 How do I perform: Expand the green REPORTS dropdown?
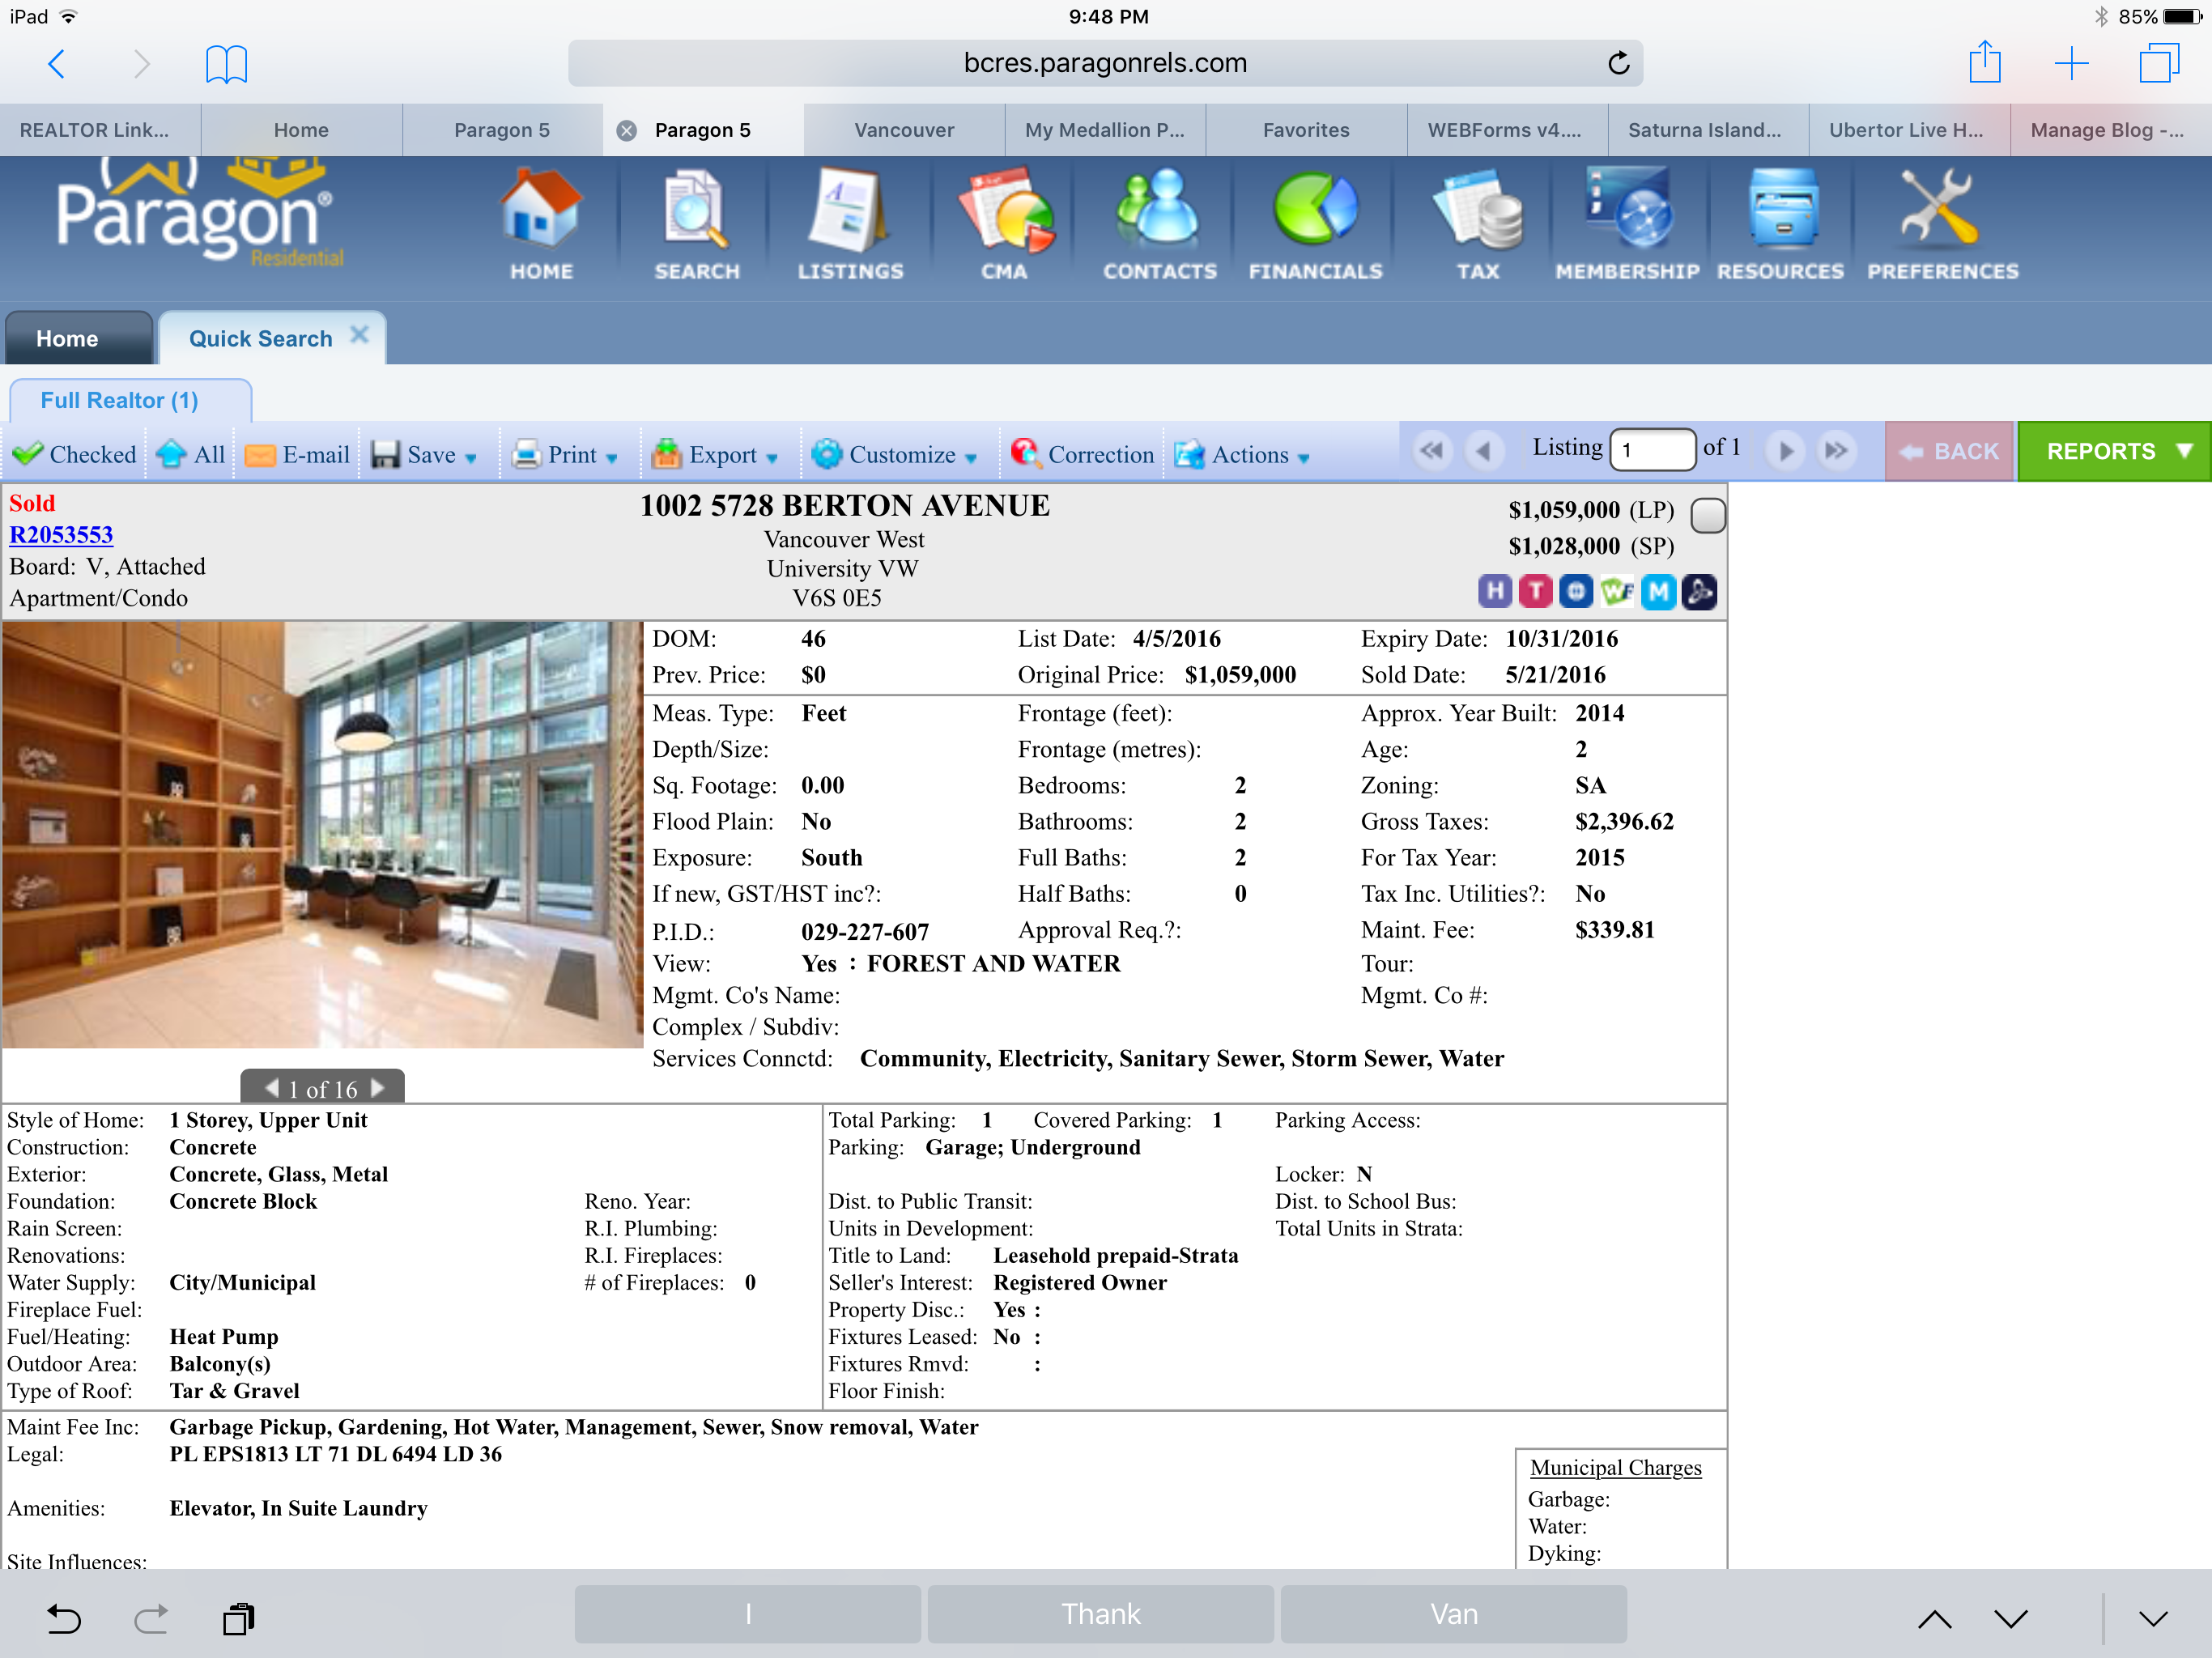(x=2113, y=452)
